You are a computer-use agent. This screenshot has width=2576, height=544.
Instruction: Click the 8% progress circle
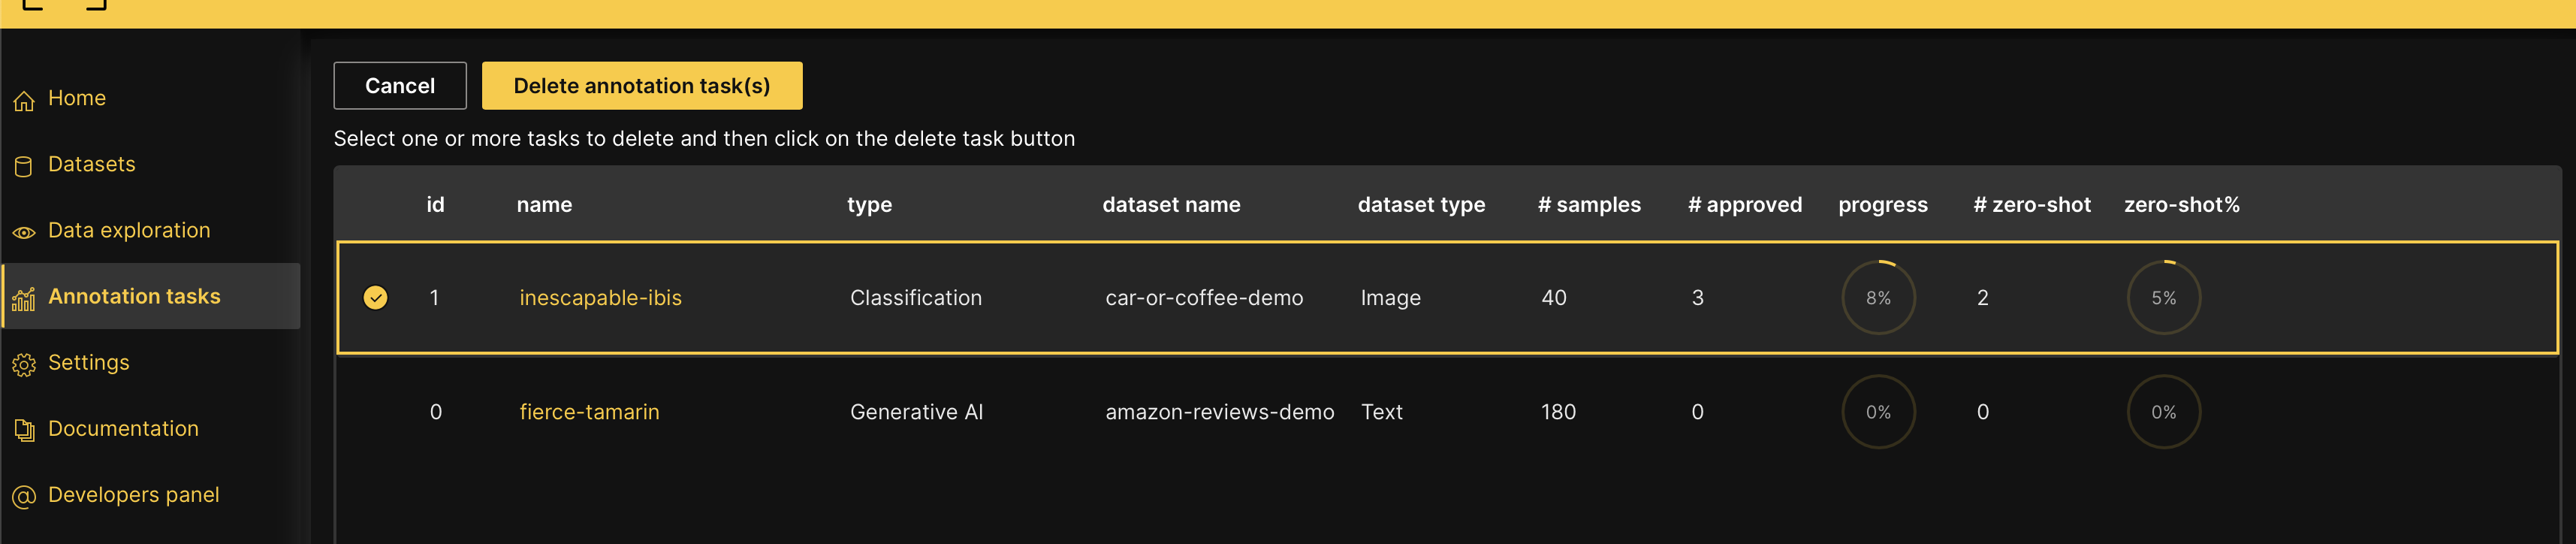1878,298
